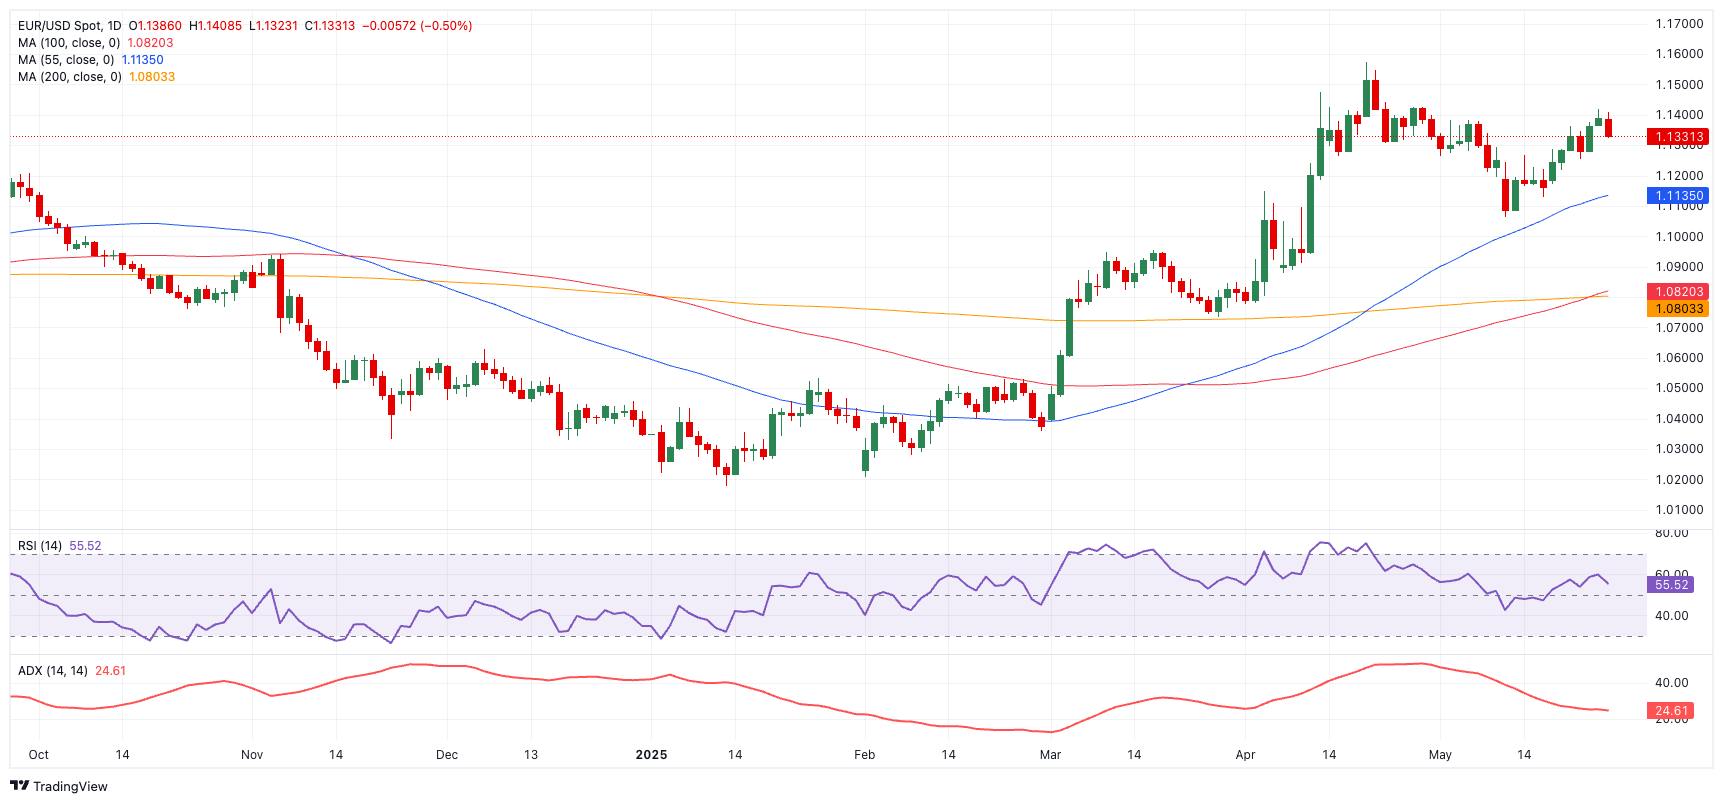Click the TradingView logo icon

click(x=19, y=786)
